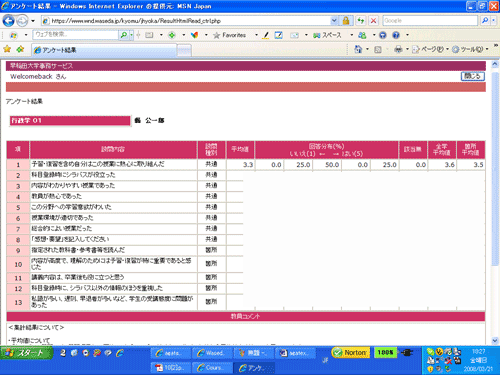Image resolution: width=500 pixels, height=375 pixels.
Task: Go forward with the browser Forward arrow
Action: point(22,21)
